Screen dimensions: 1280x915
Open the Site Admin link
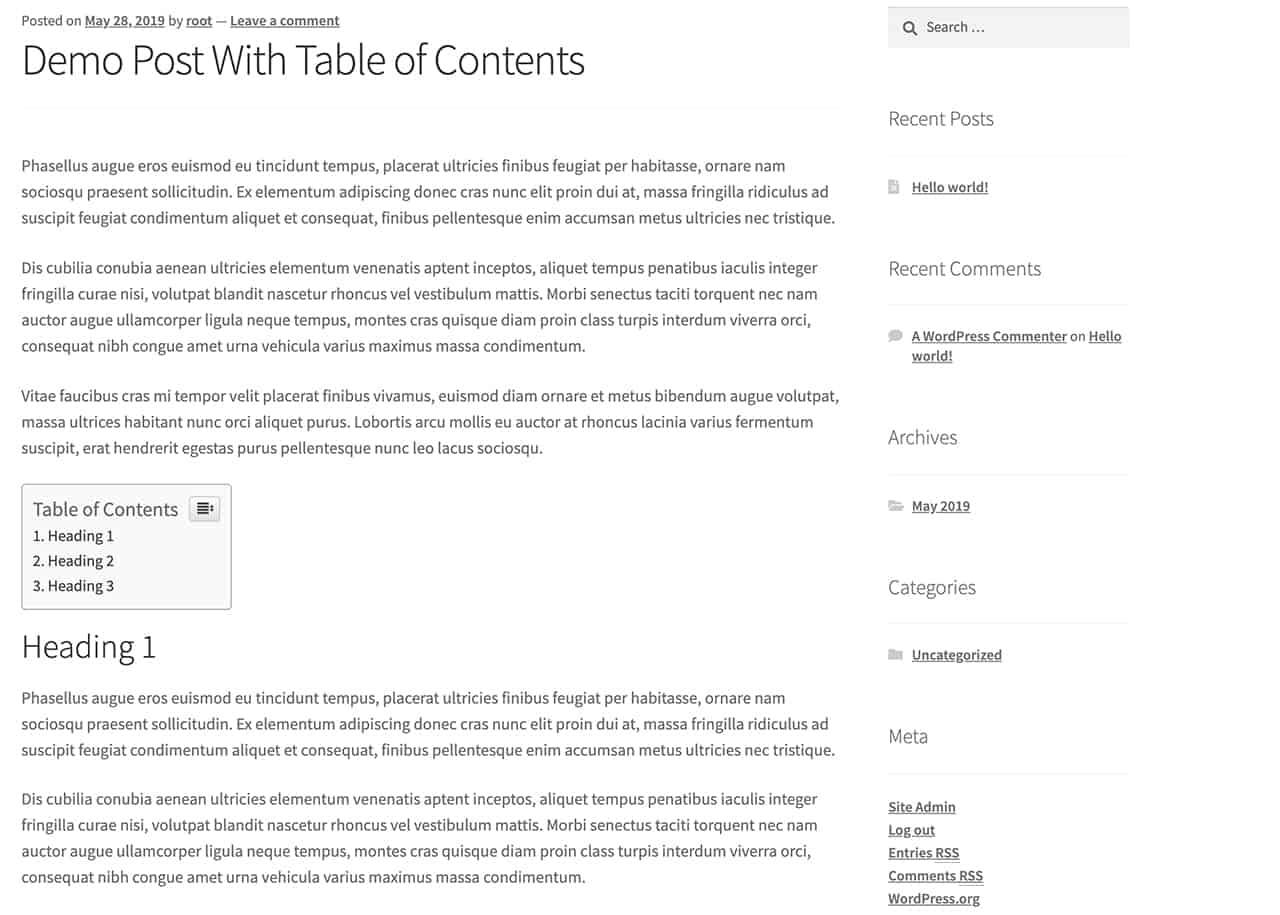pyautogui.click(x=922, y=807)
